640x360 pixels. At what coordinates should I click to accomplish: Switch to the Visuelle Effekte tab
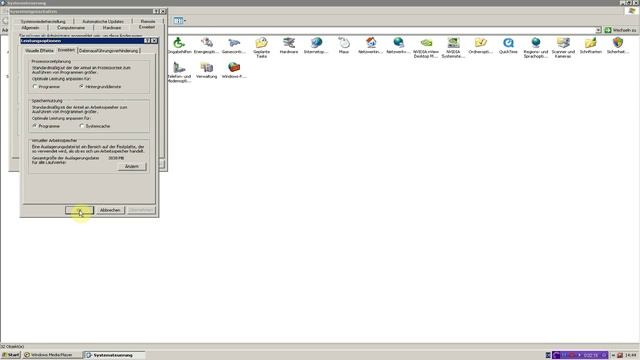click(39, 51)
